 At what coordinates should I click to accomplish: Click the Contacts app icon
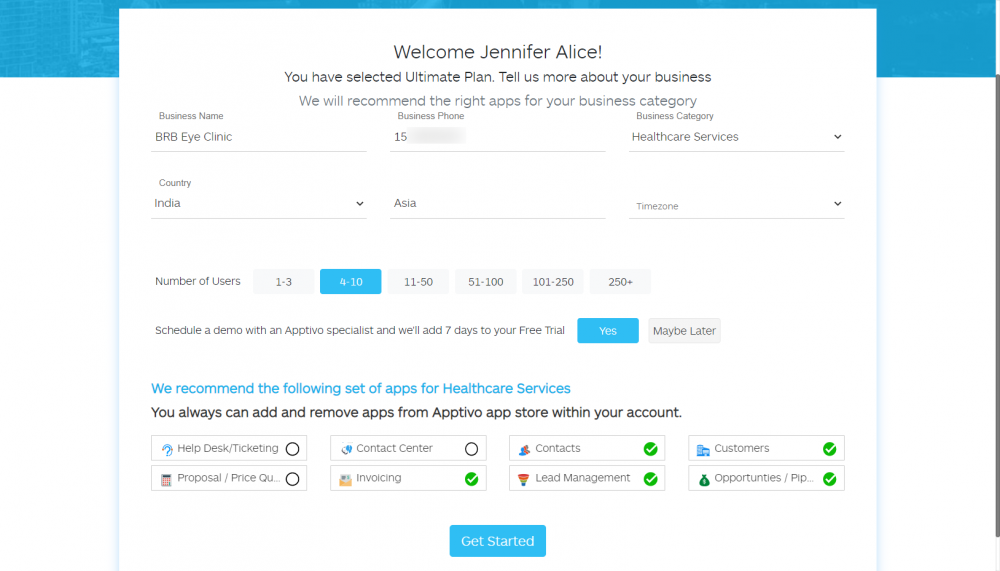[524, 449]
